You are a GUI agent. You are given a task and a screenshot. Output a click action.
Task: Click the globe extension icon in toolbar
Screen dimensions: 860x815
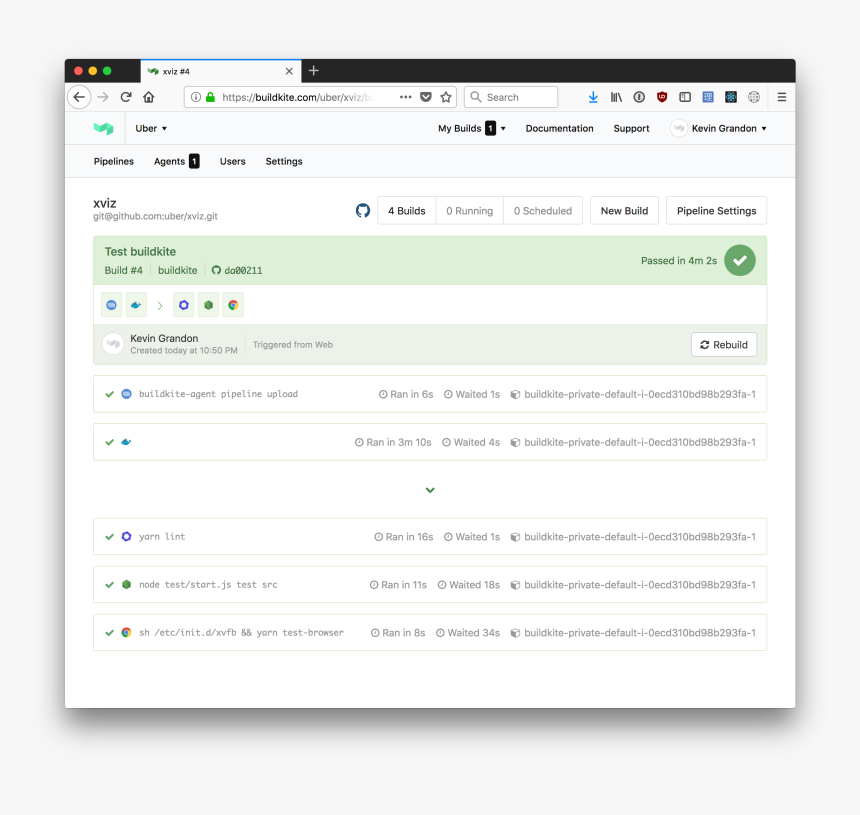(754, 97)
